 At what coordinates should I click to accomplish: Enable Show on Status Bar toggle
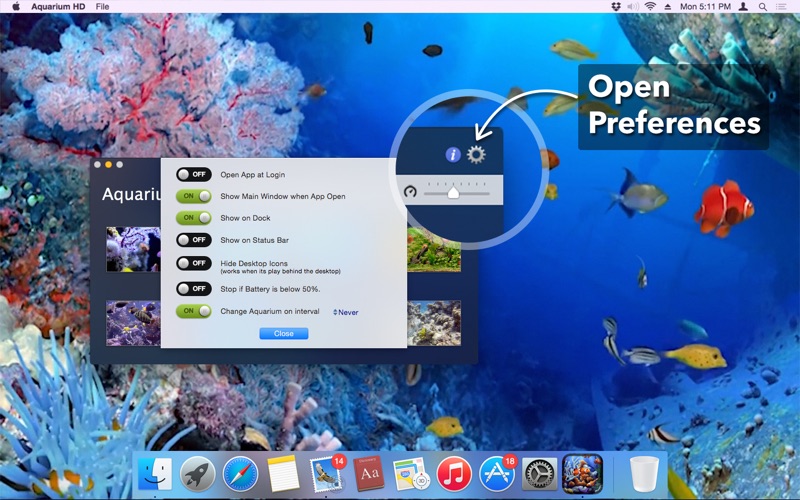194,240
